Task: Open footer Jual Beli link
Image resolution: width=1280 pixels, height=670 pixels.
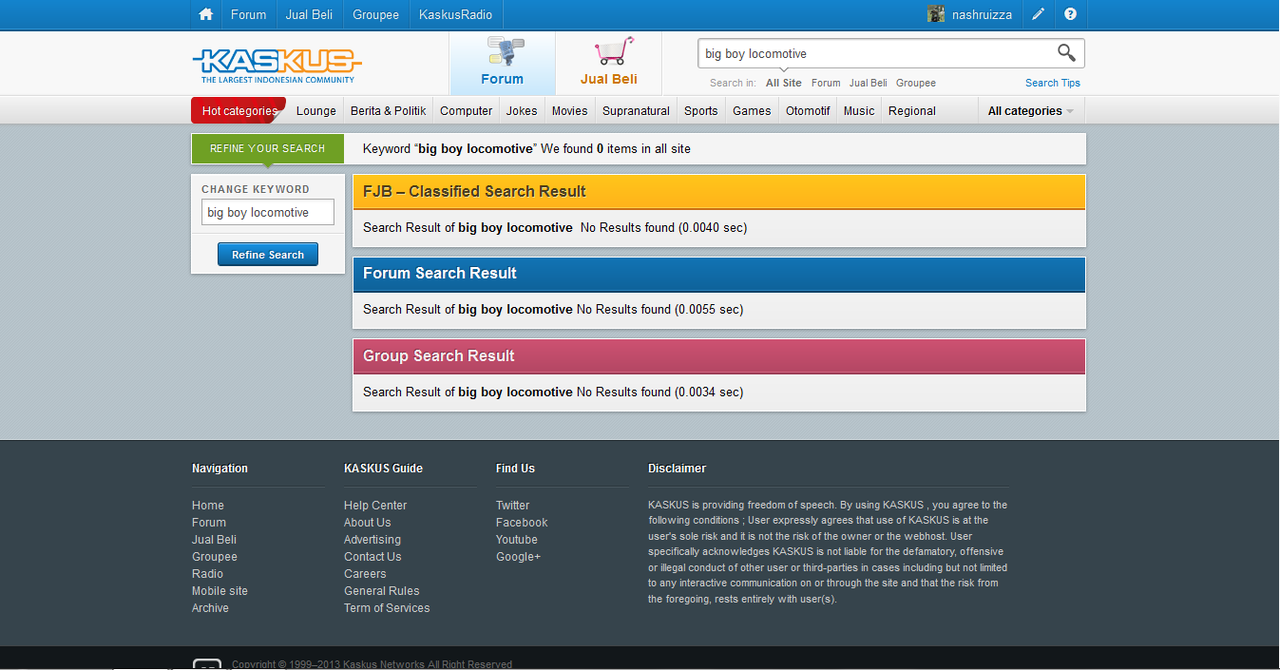Action: (x=214, y=540)
